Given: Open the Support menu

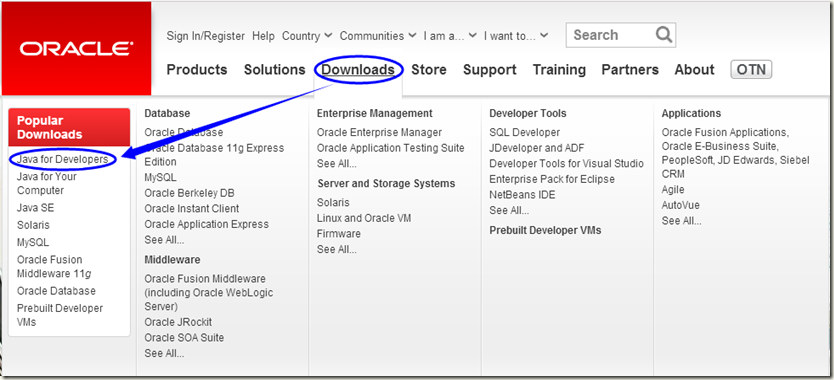Looking at the screenshot, I should tap(490, 70).
